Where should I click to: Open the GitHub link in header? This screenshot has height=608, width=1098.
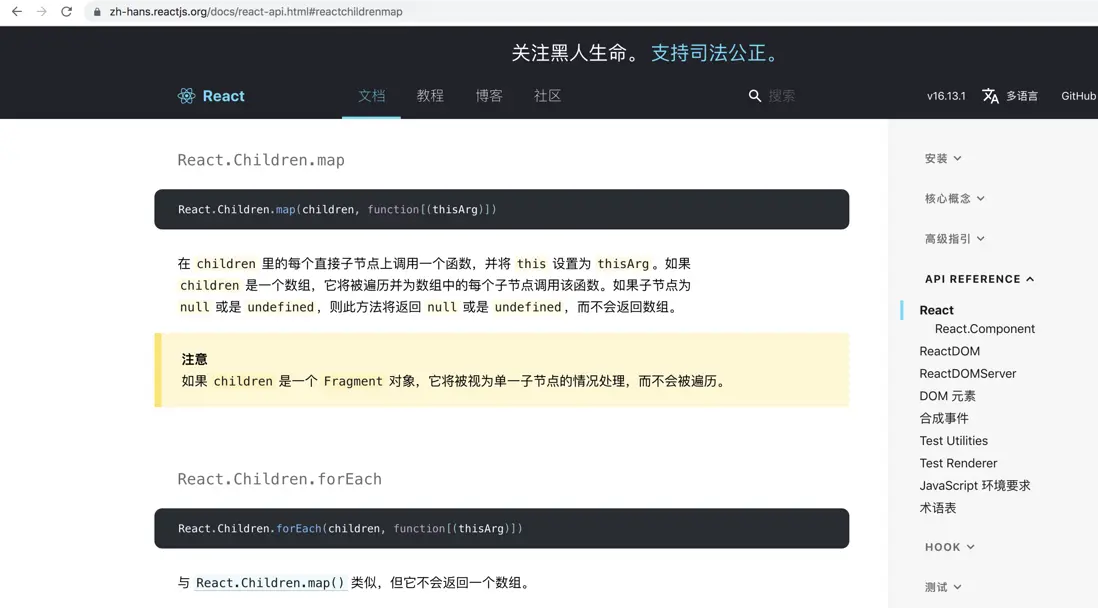click(1078, 96)
